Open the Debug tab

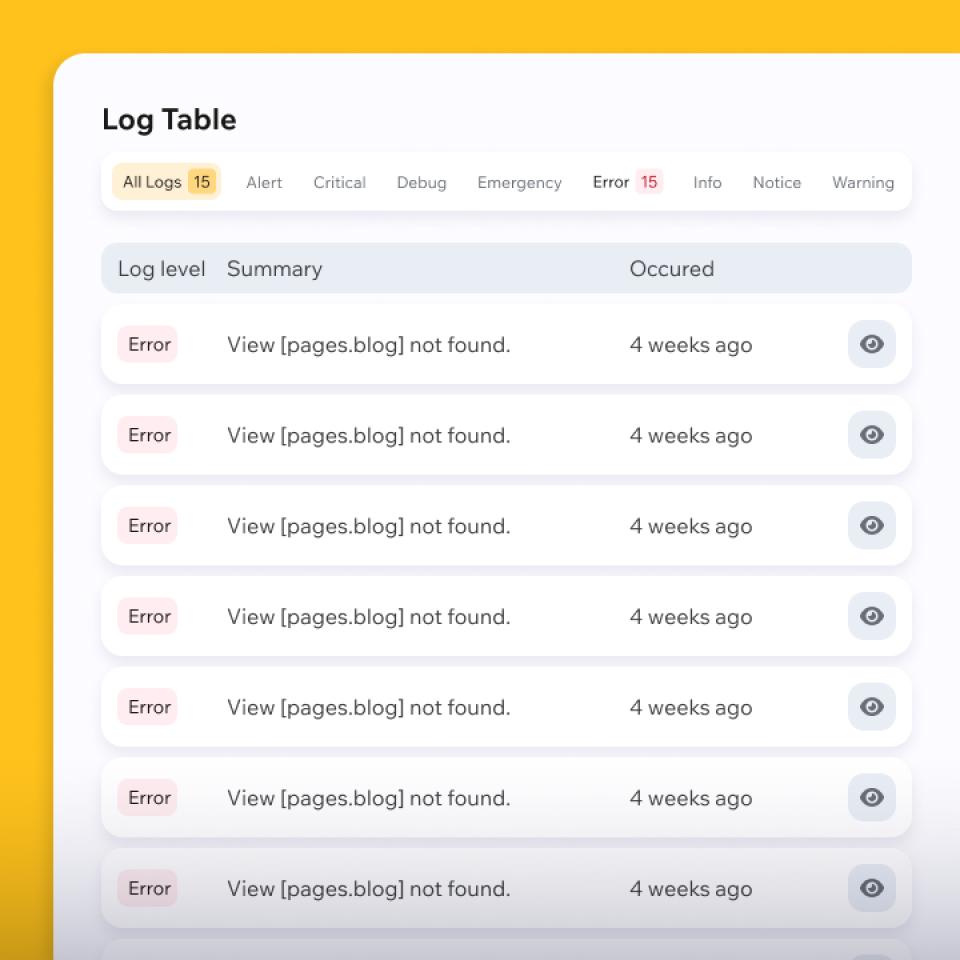click(x=421, y=183)
